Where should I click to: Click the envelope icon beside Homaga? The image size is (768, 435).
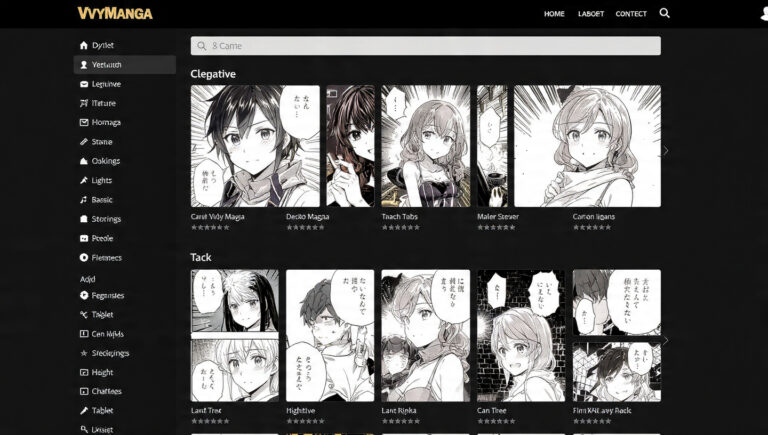tap(84, 122)
